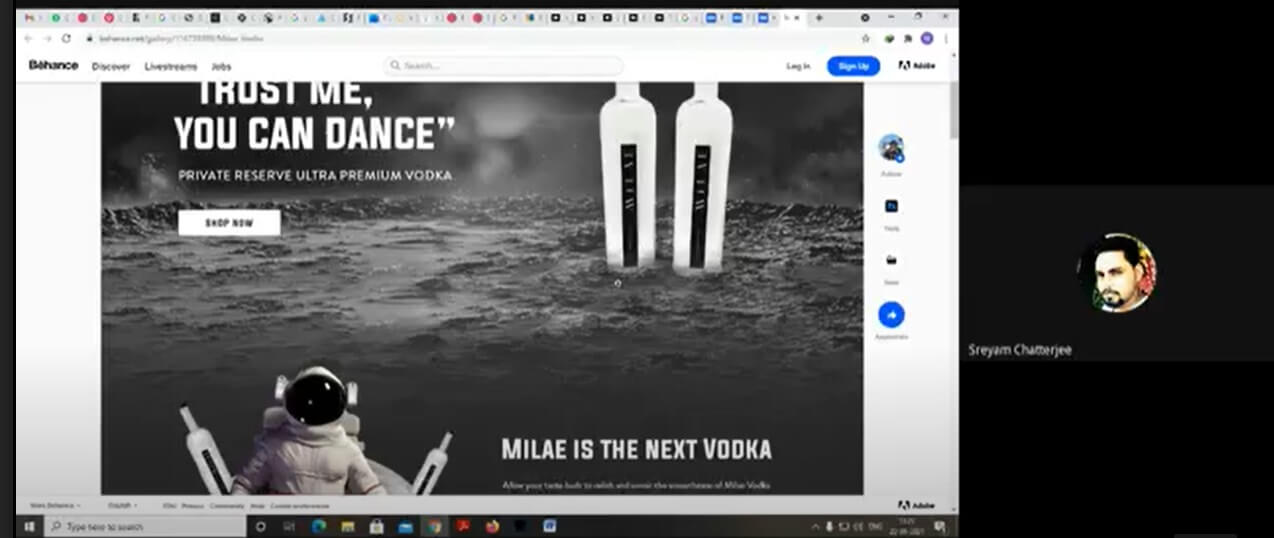
Task: Click the Log In link
Action: click(x=798, y=67)
